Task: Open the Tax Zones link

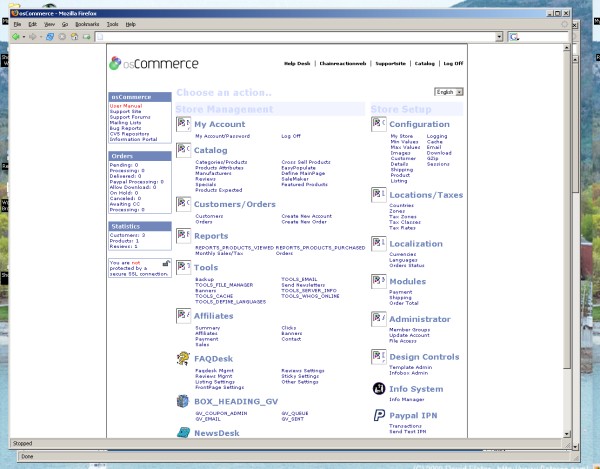Action: click(x=403, y=217)
